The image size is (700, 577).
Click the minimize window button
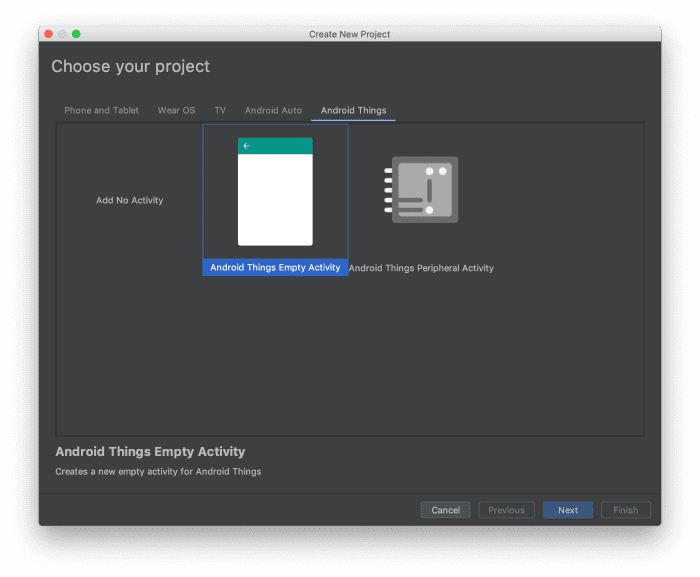[x=62, y=34]
